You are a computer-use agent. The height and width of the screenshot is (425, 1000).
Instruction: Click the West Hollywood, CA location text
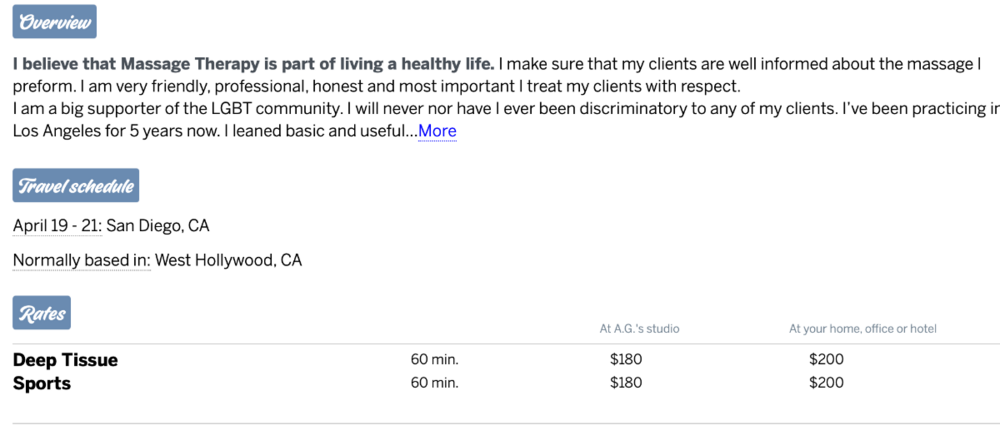228,261
